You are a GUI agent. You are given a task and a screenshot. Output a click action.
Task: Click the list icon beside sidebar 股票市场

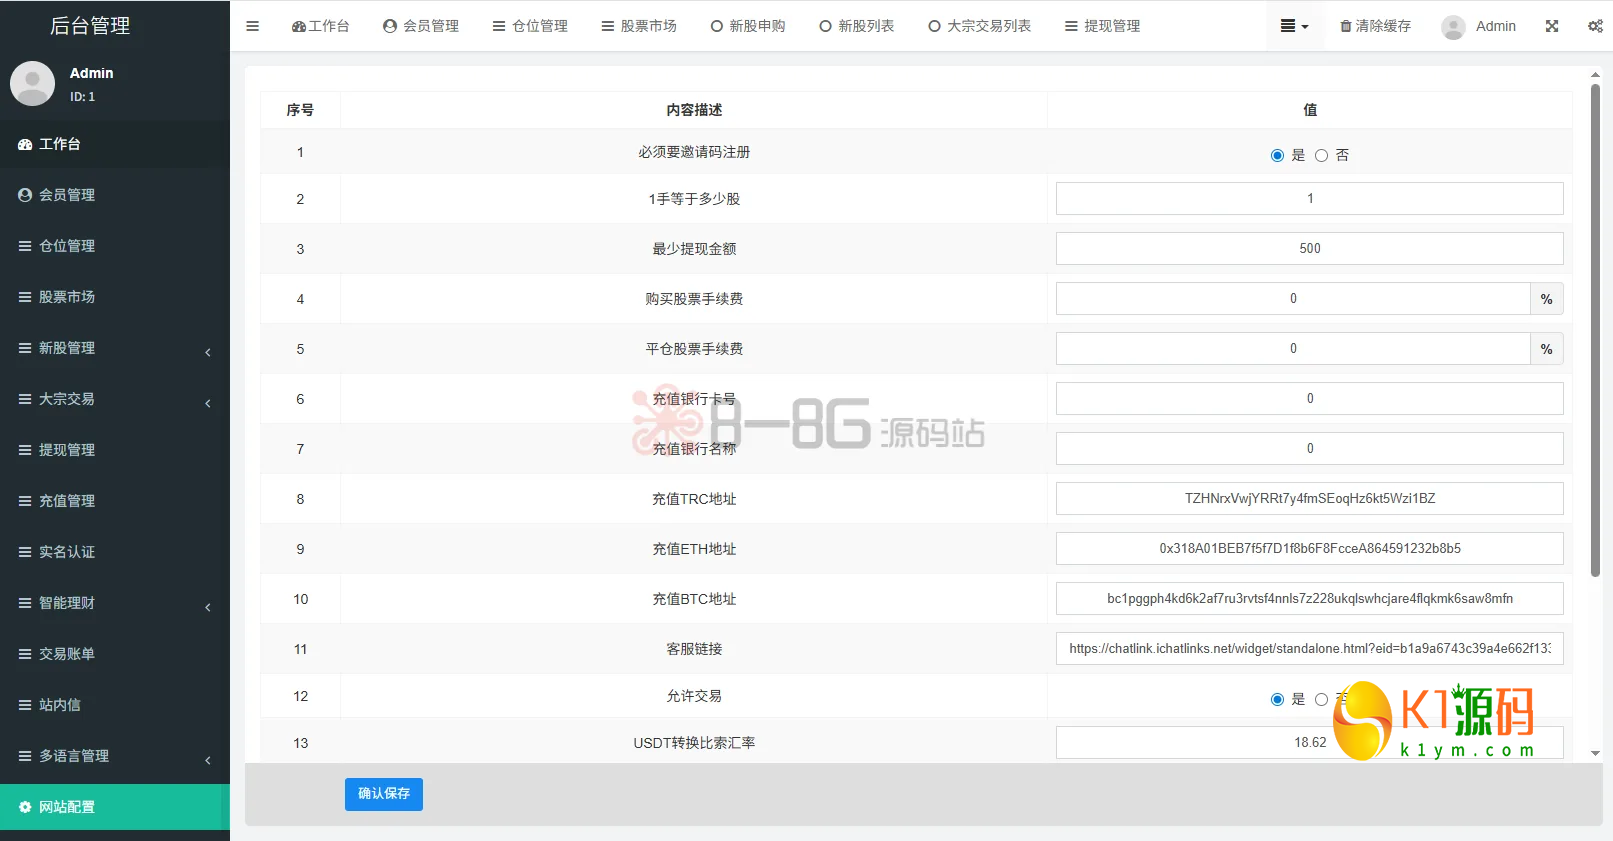(25, 297)
